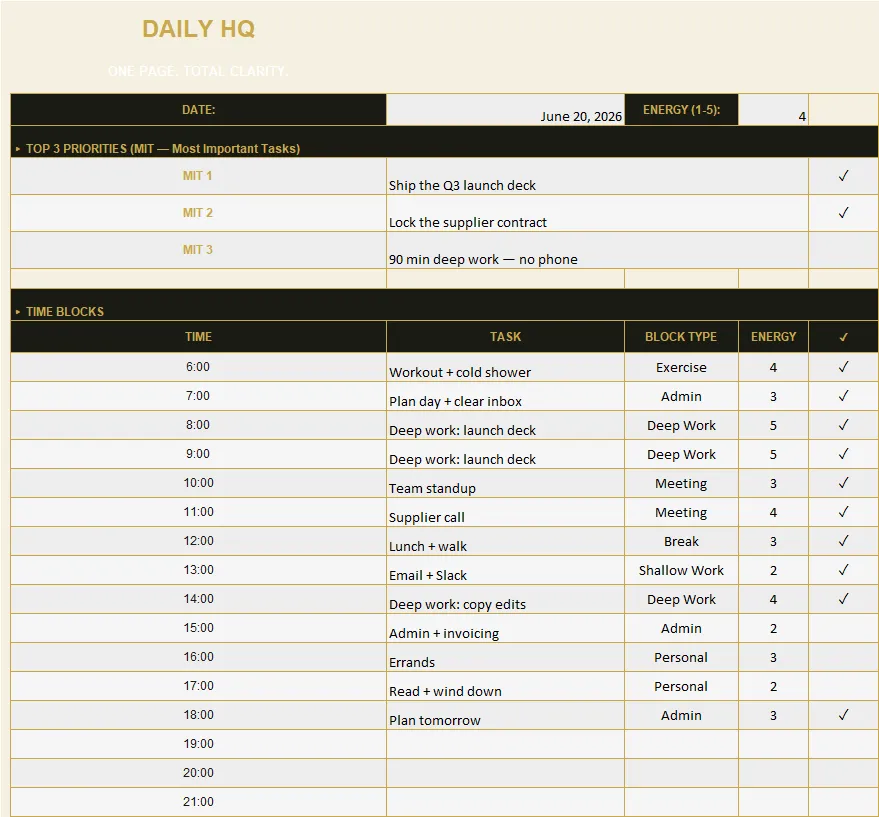Click the empty task cell in the 19:00 row

(505, 744)
